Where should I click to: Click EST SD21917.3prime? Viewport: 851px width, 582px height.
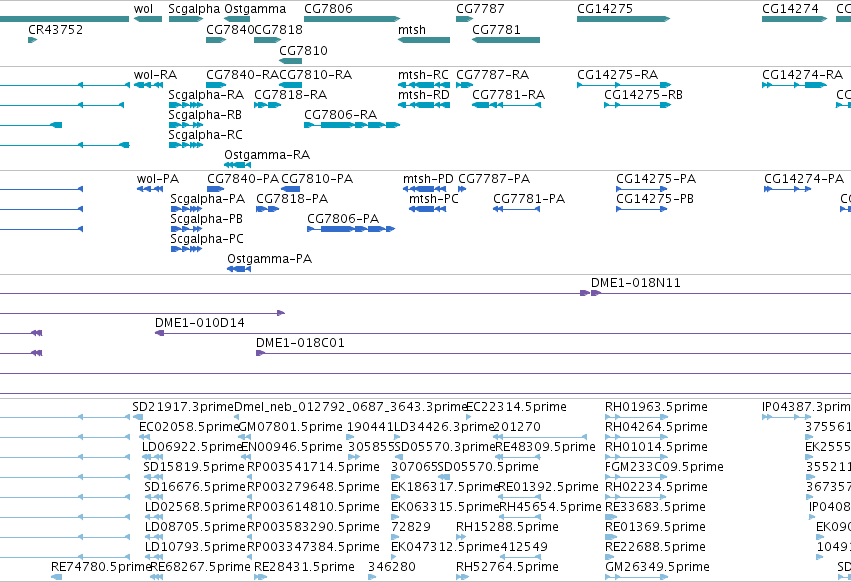pyautogui.click(x=183, y=407)
